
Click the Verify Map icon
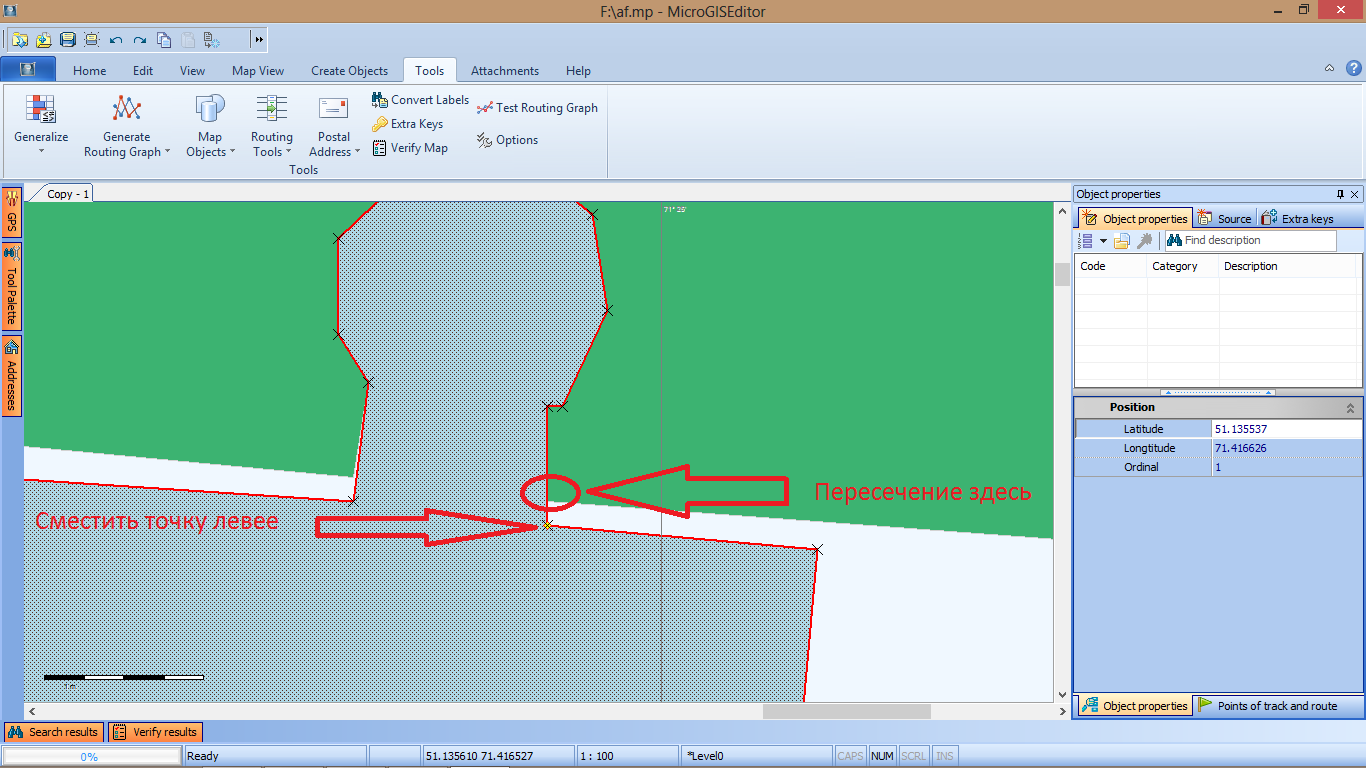click(380, 148)
